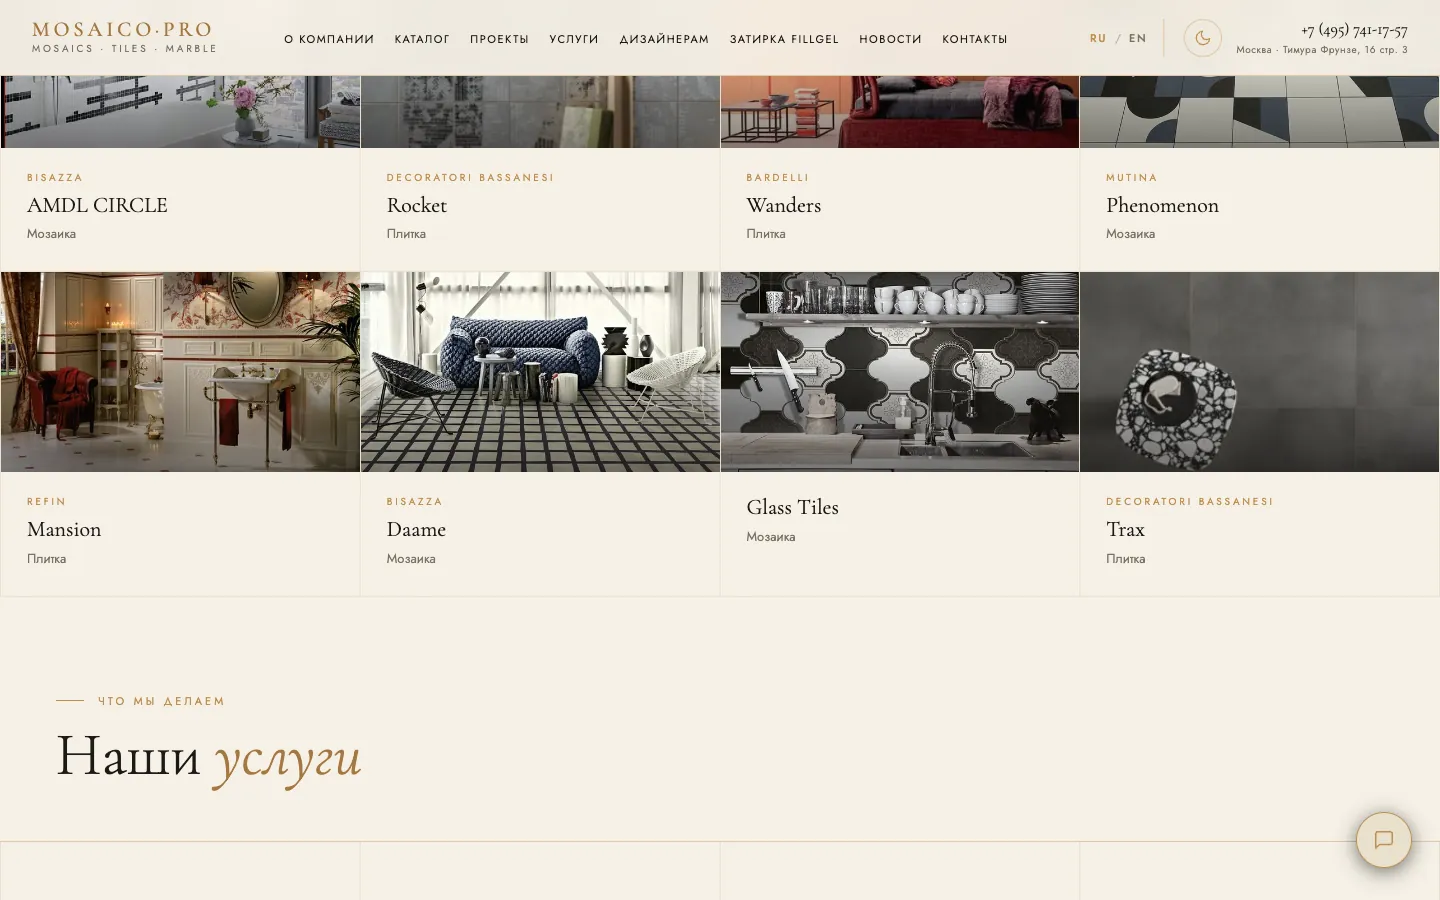
Task: Open the Phenomenon collection title
Action: point(1162,205)
